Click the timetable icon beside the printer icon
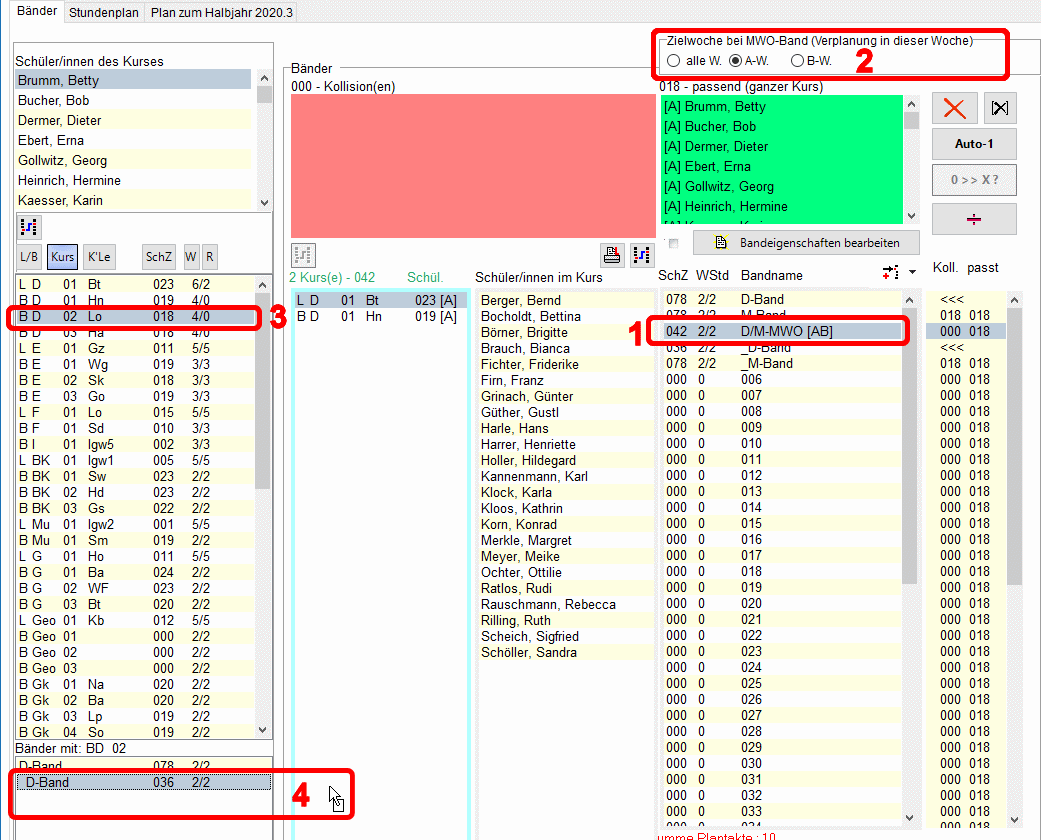Image resolution: width=1041 pixels, height=840 pixels. click(x=640, y=256)
